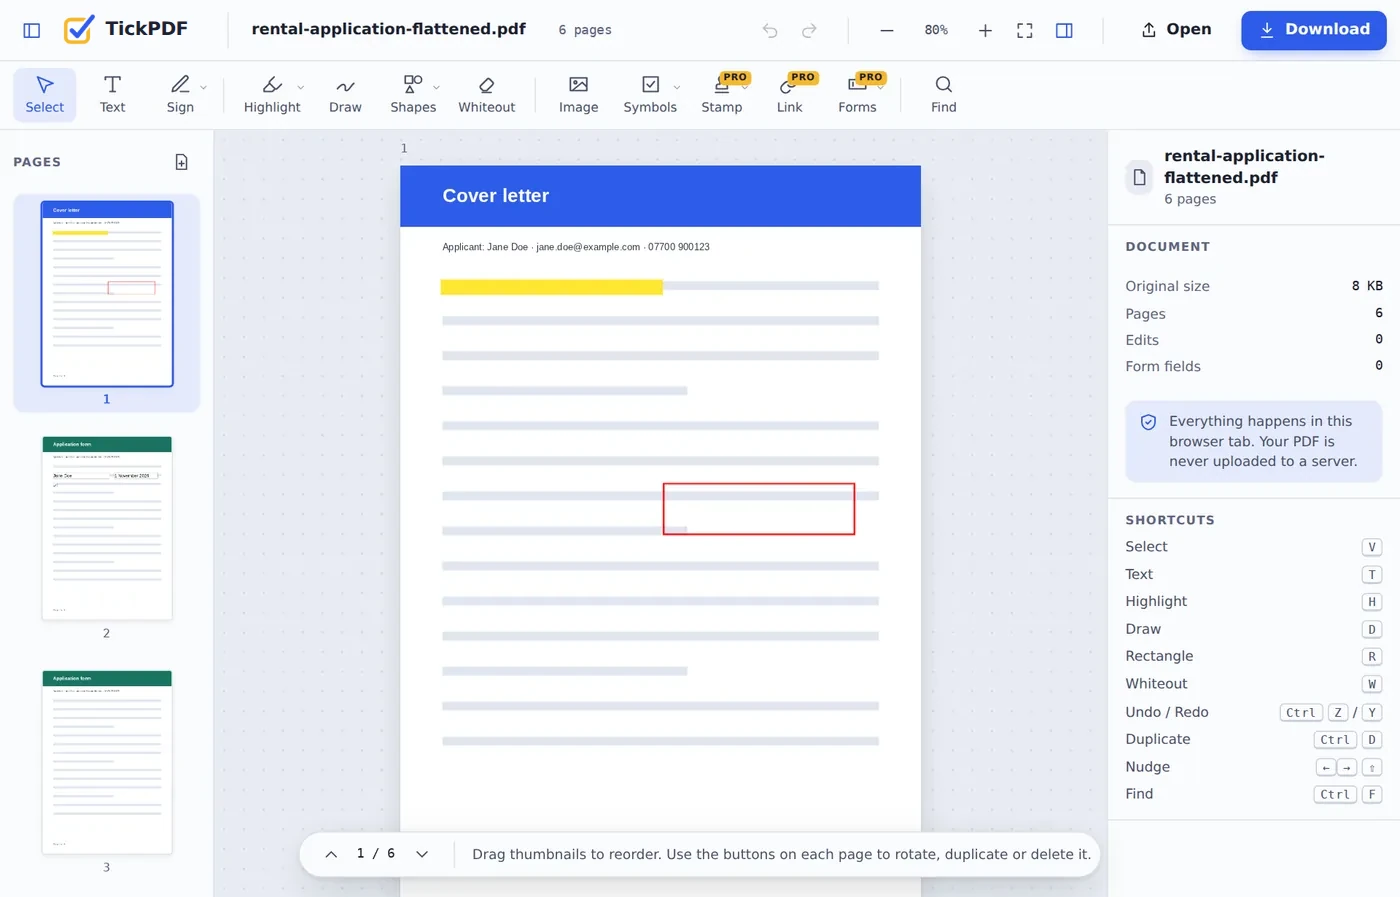Choose the Symbols tool

650,94
